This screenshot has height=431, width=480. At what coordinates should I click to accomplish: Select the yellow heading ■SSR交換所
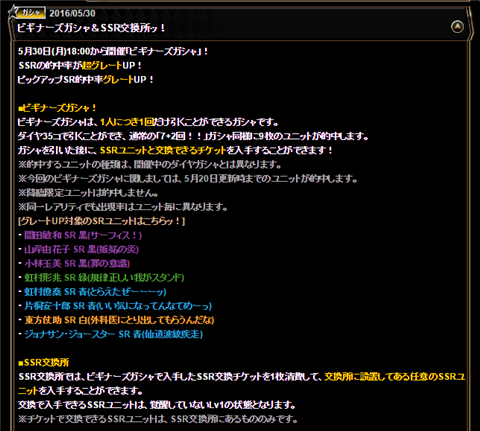pyautogui.click(x=44, y=363)
